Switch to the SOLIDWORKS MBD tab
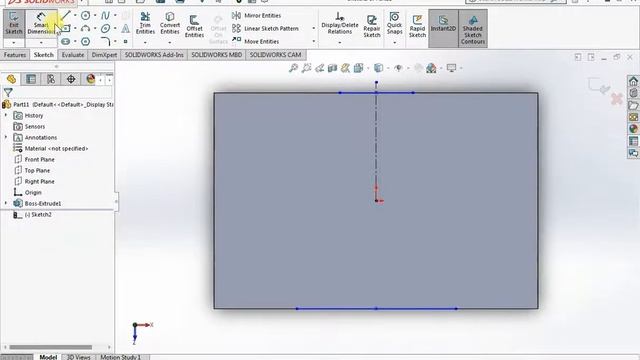This screenshot has height=360, width=640. point(216,55)
